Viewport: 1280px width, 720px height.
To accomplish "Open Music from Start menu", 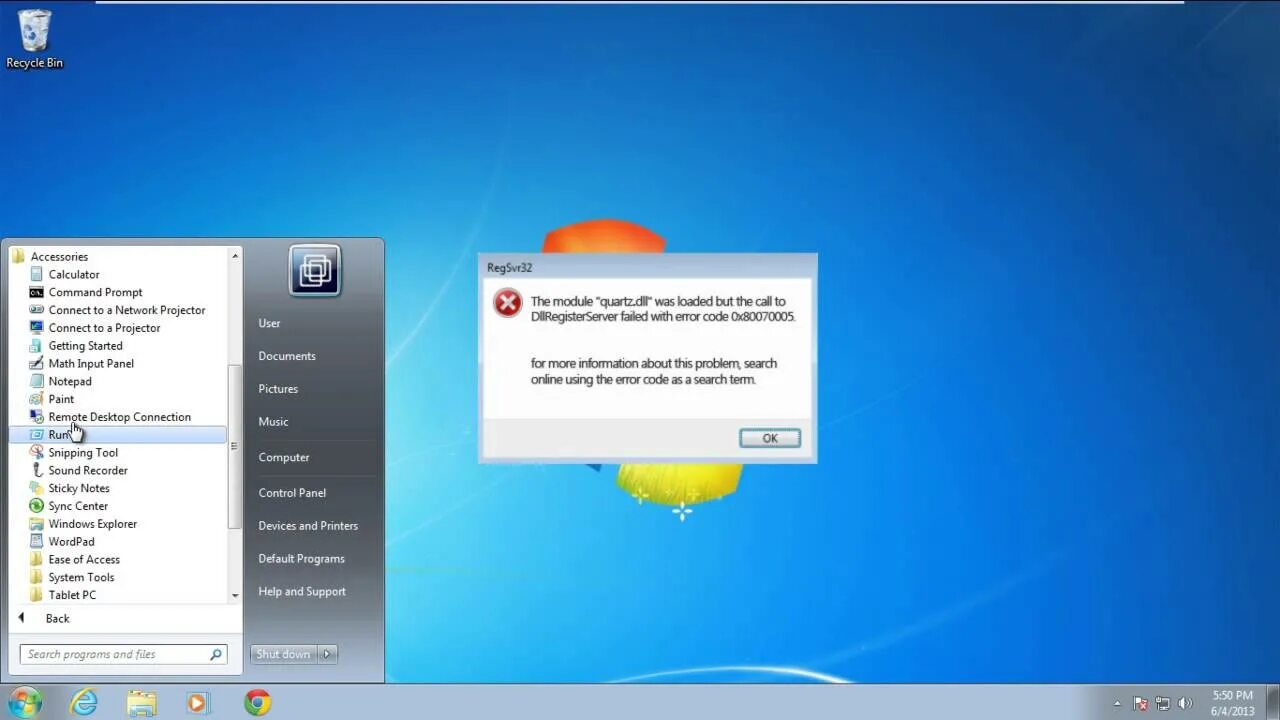I will 273,422.
